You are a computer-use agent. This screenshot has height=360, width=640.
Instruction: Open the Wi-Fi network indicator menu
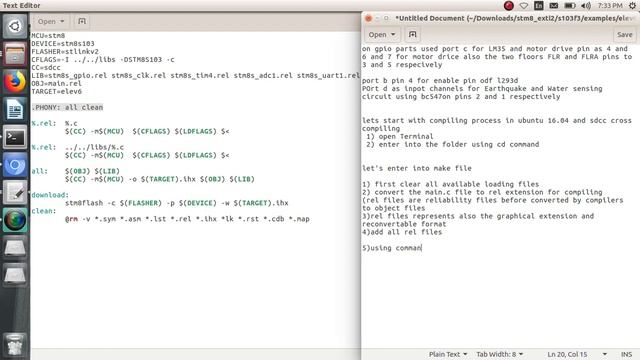pyautogui.click(x=524, y=6)
